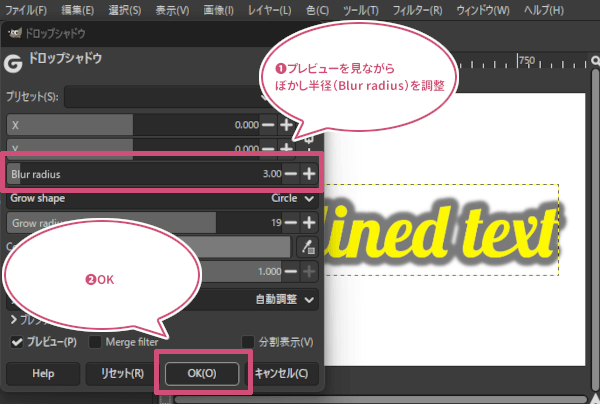This screenshot has width=600, height=404.
Task: Open the Grow shape Circle dropdown
Action: (x=295, y=198)
